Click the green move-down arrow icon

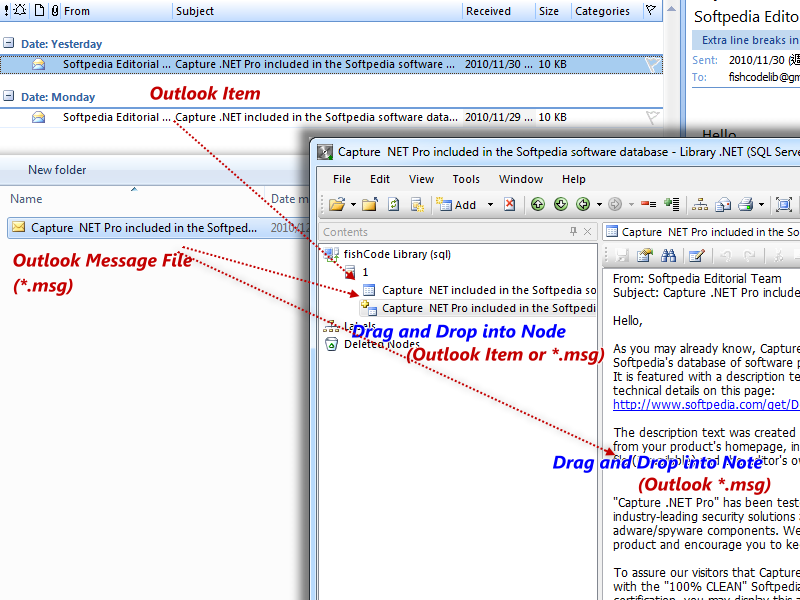(x=560, y=205)
